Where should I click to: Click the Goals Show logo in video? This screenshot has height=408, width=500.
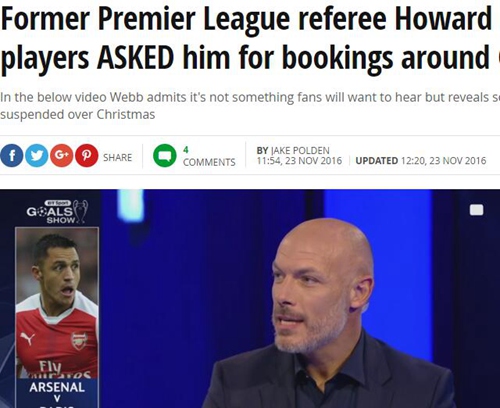coord(57,212)
